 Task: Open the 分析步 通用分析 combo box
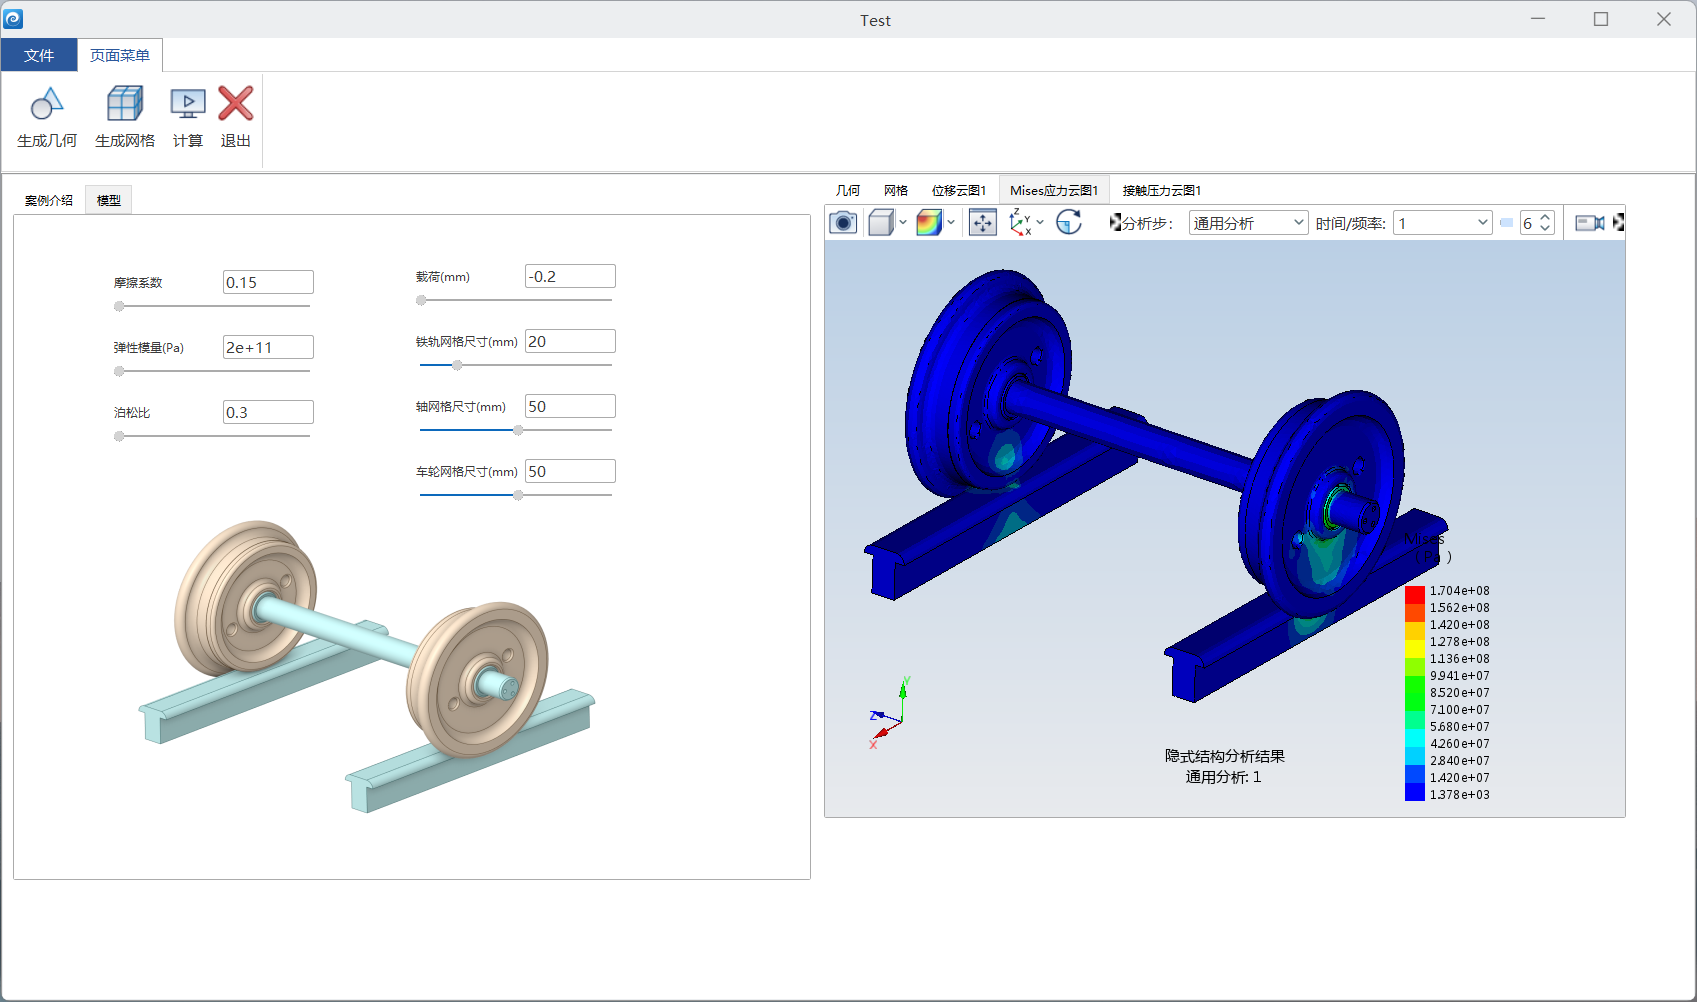(1248, 223)
